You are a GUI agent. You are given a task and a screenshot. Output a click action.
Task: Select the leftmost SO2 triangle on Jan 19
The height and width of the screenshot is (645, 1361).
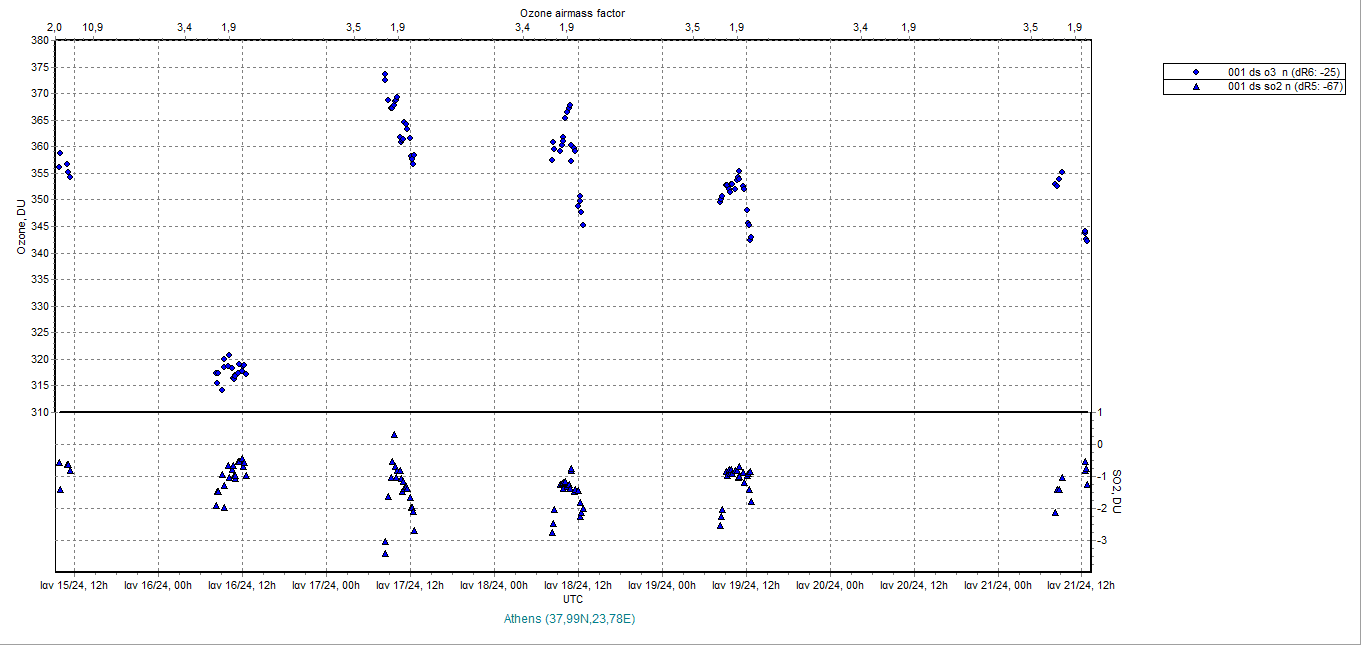coord(720,525)
